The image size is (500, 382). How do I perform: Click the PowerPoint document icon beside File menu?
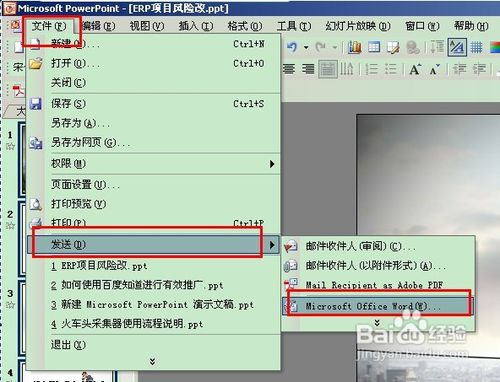coord(15,25)
